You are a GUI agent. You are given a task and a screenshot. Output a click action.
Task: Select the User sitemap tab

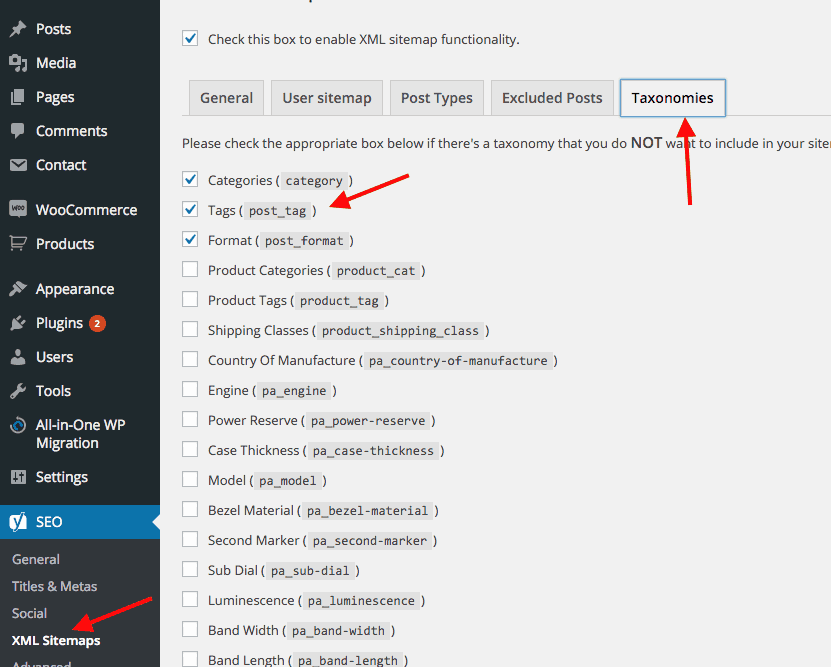pos(327,98)
